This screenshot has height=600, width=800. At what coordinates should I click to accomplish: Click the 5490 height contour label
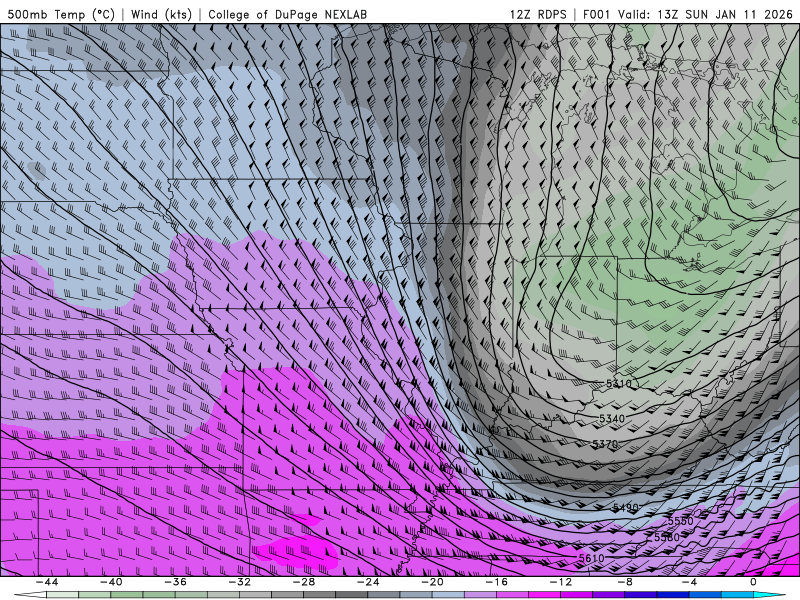(x=626, y=507)
